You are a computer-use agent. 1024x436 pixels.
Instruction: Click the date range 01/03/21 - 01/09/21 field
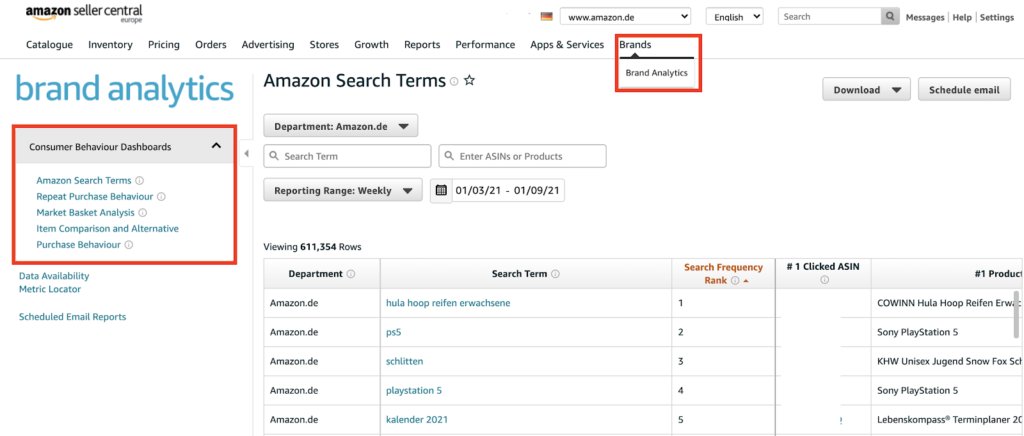pos(508,191)
